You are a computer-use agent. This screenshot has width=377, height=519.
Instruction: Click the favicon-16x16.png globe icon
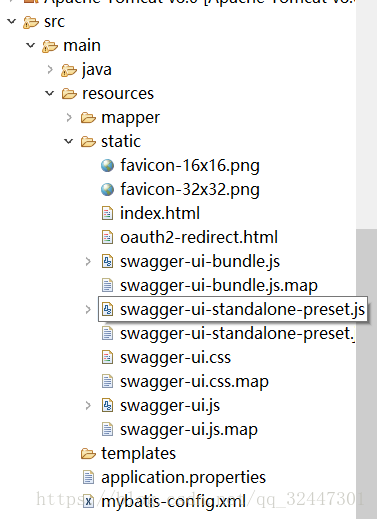(x=107, y=165)
